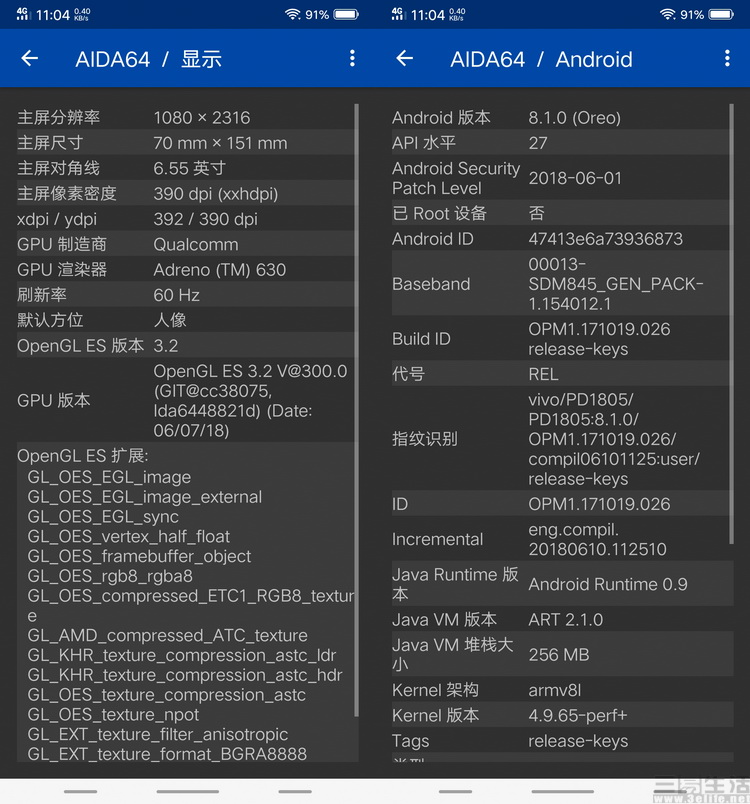Tap battery icon in left status bar
This screenshot has height=804, width=750.
346,15
